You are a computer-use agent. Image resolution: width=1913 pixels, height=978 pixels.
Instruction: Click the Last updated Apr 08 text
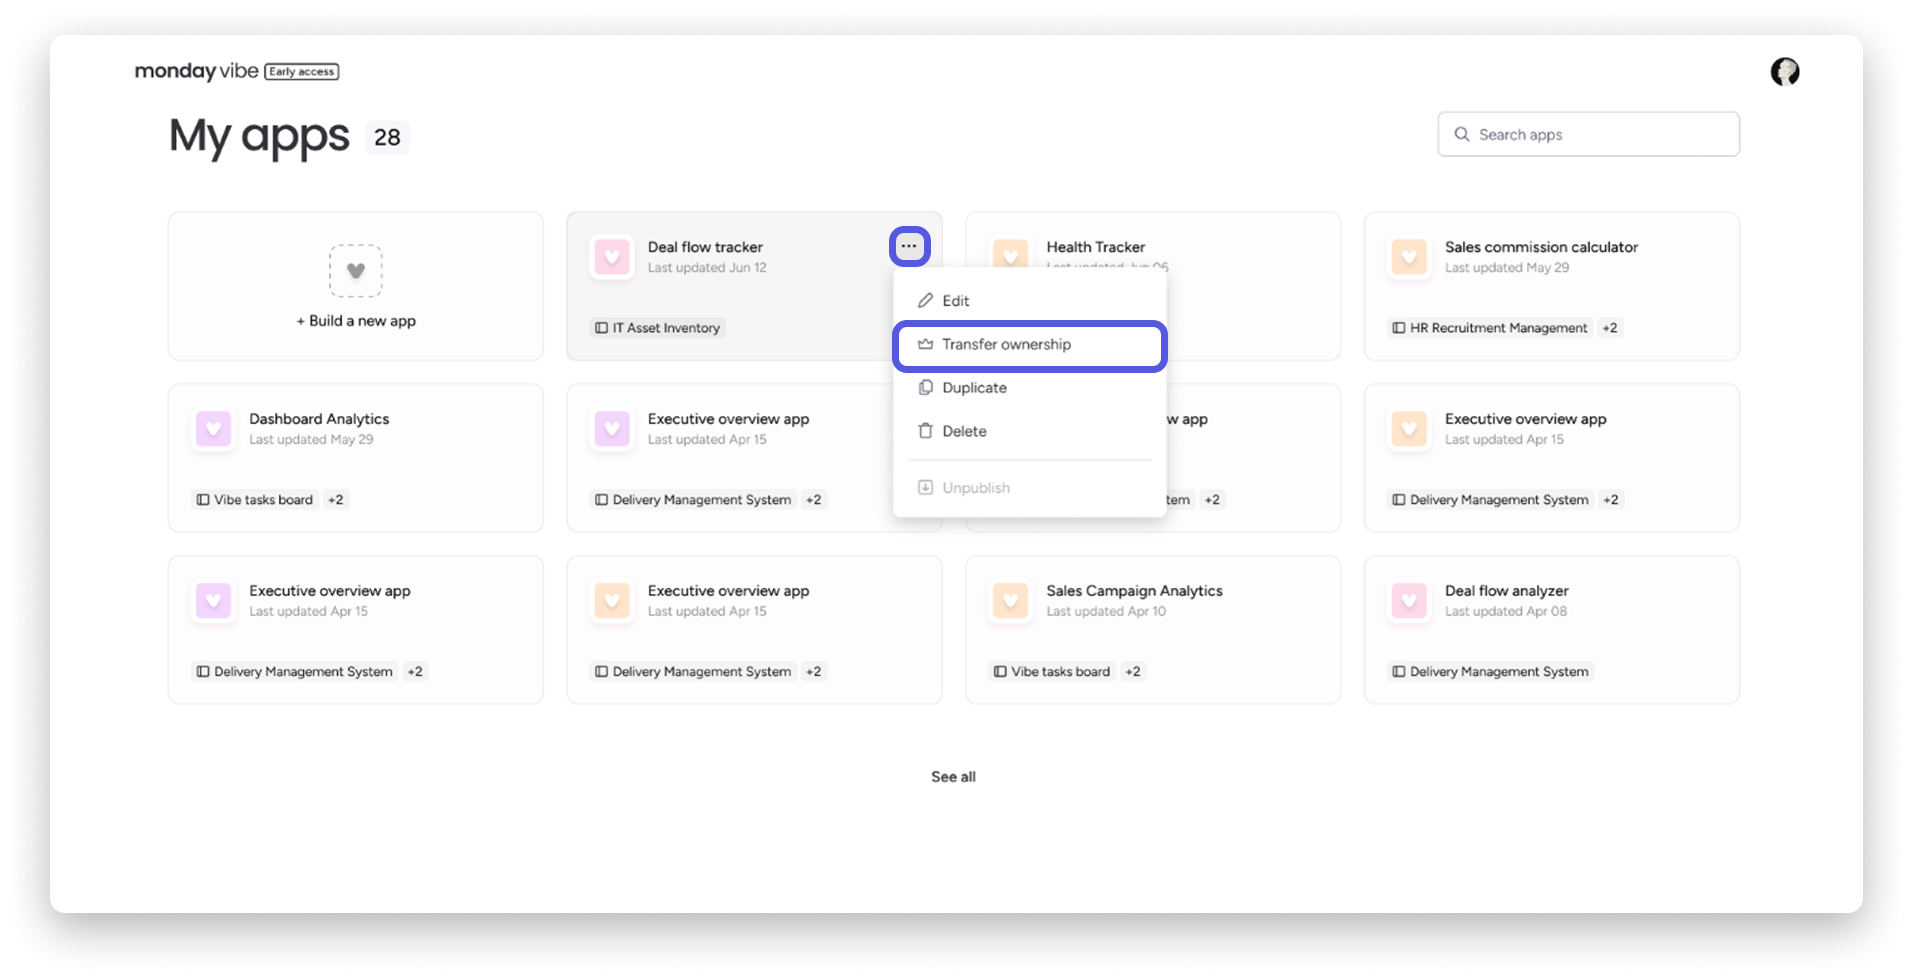(1506, 612)
